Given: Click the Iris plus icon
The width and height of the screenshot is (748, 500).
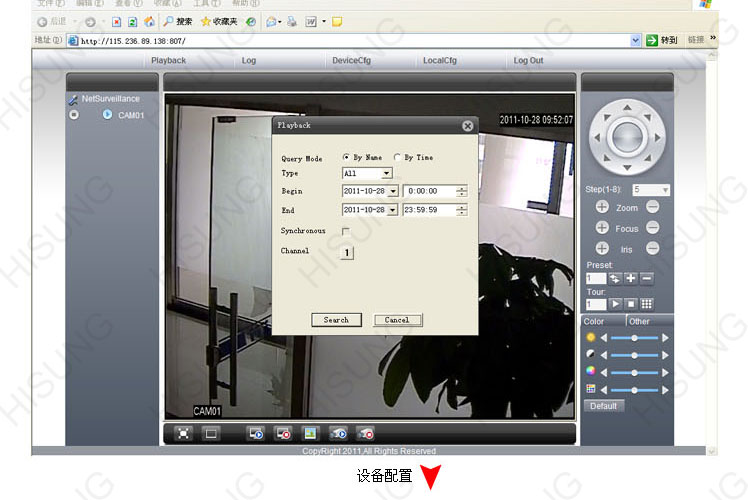Looking at the screenshot, I should pyautogui.click(x=602, y=248).
